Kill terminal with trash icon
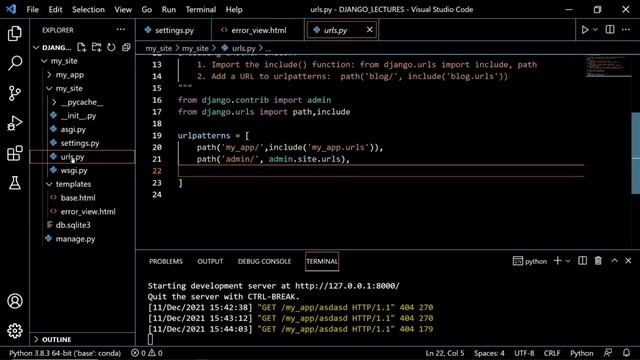The image size is (640, 360). pos(598,261)
